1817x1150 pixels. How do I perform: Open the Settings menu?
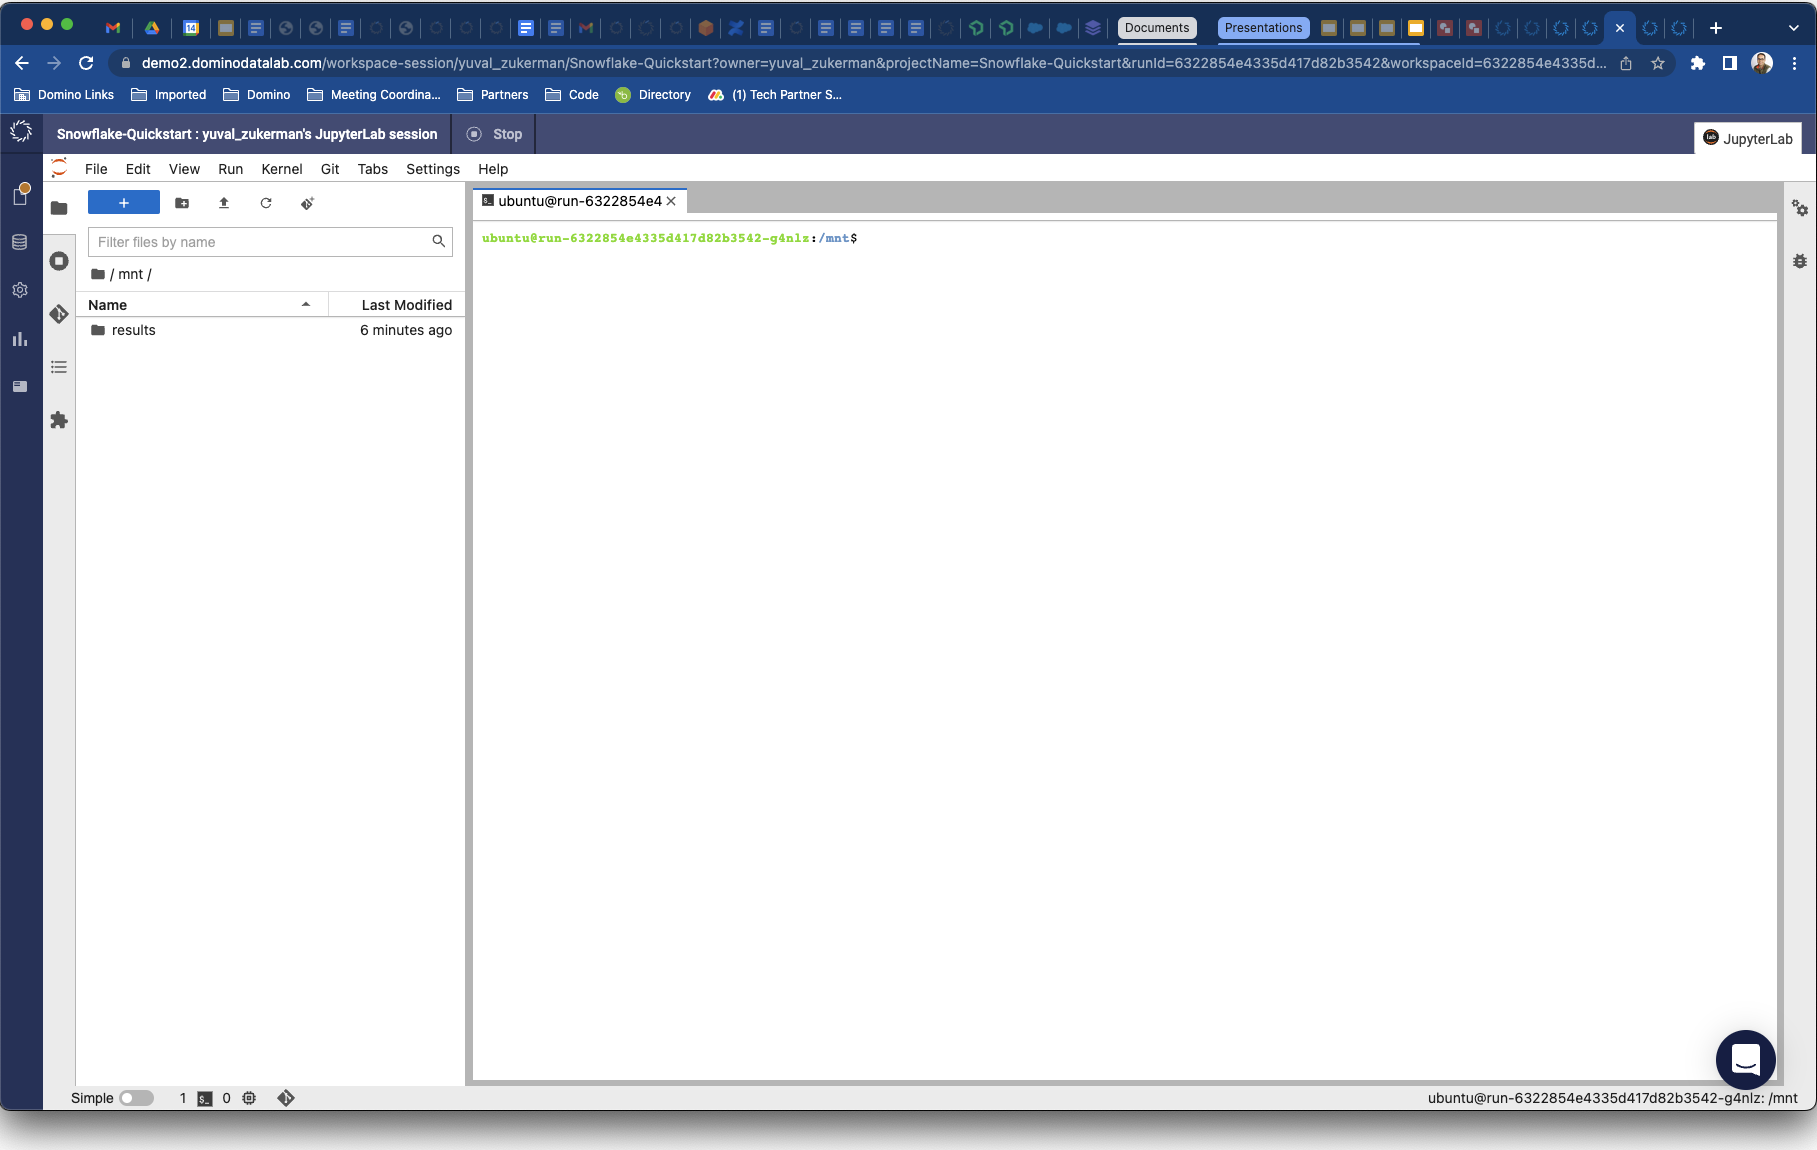(432, 169)
